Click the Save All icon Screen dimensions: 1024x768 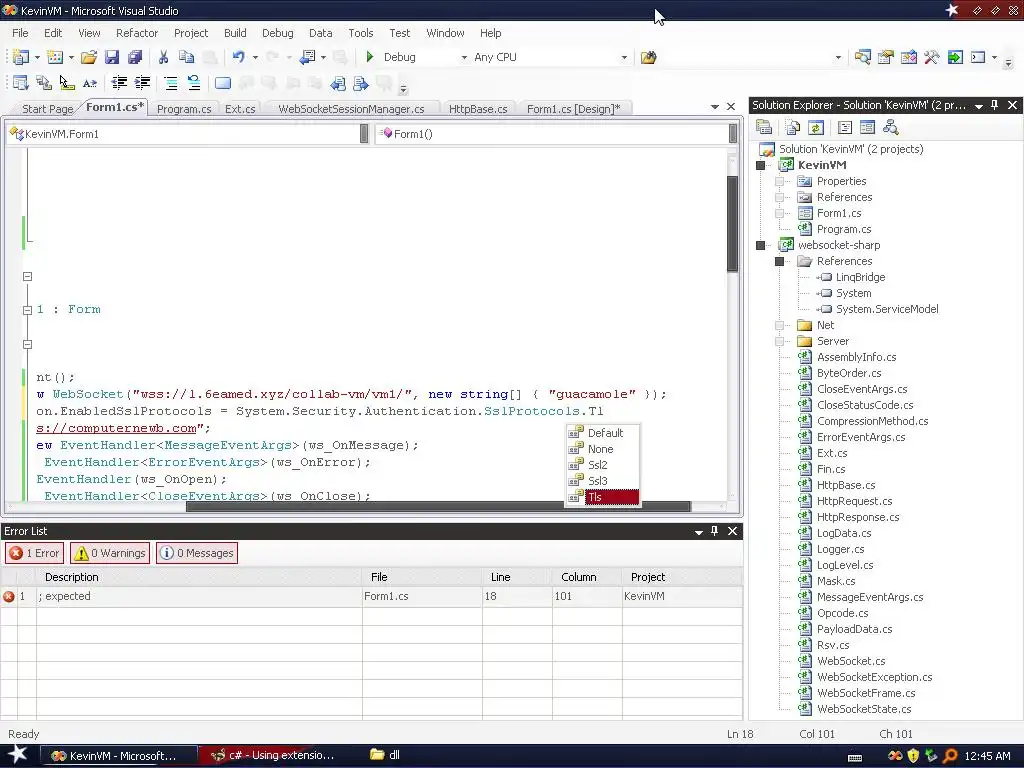pos(135,57)
